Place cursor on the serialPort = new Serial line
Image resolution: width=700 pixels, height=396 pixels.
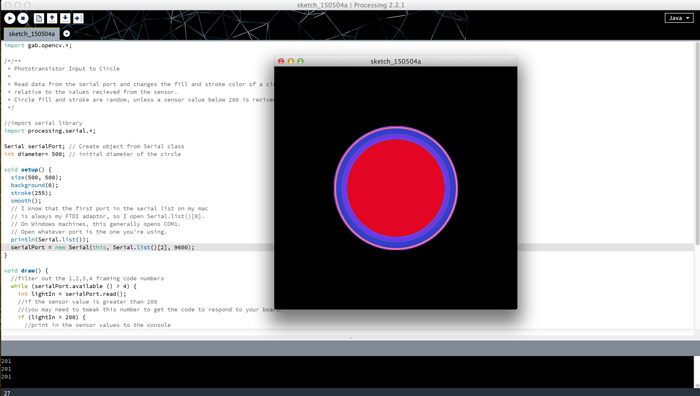tap(103, 247)
